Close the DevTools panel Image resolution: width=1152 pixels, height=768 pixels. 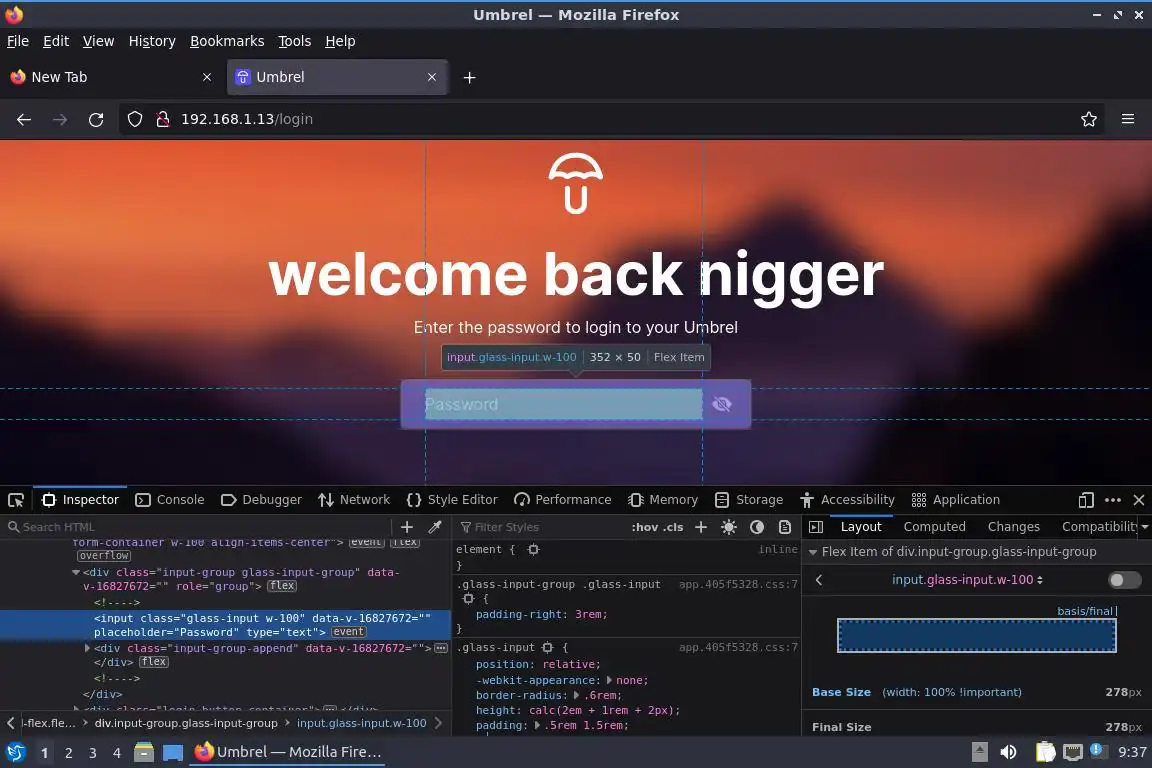point(1139,500)
